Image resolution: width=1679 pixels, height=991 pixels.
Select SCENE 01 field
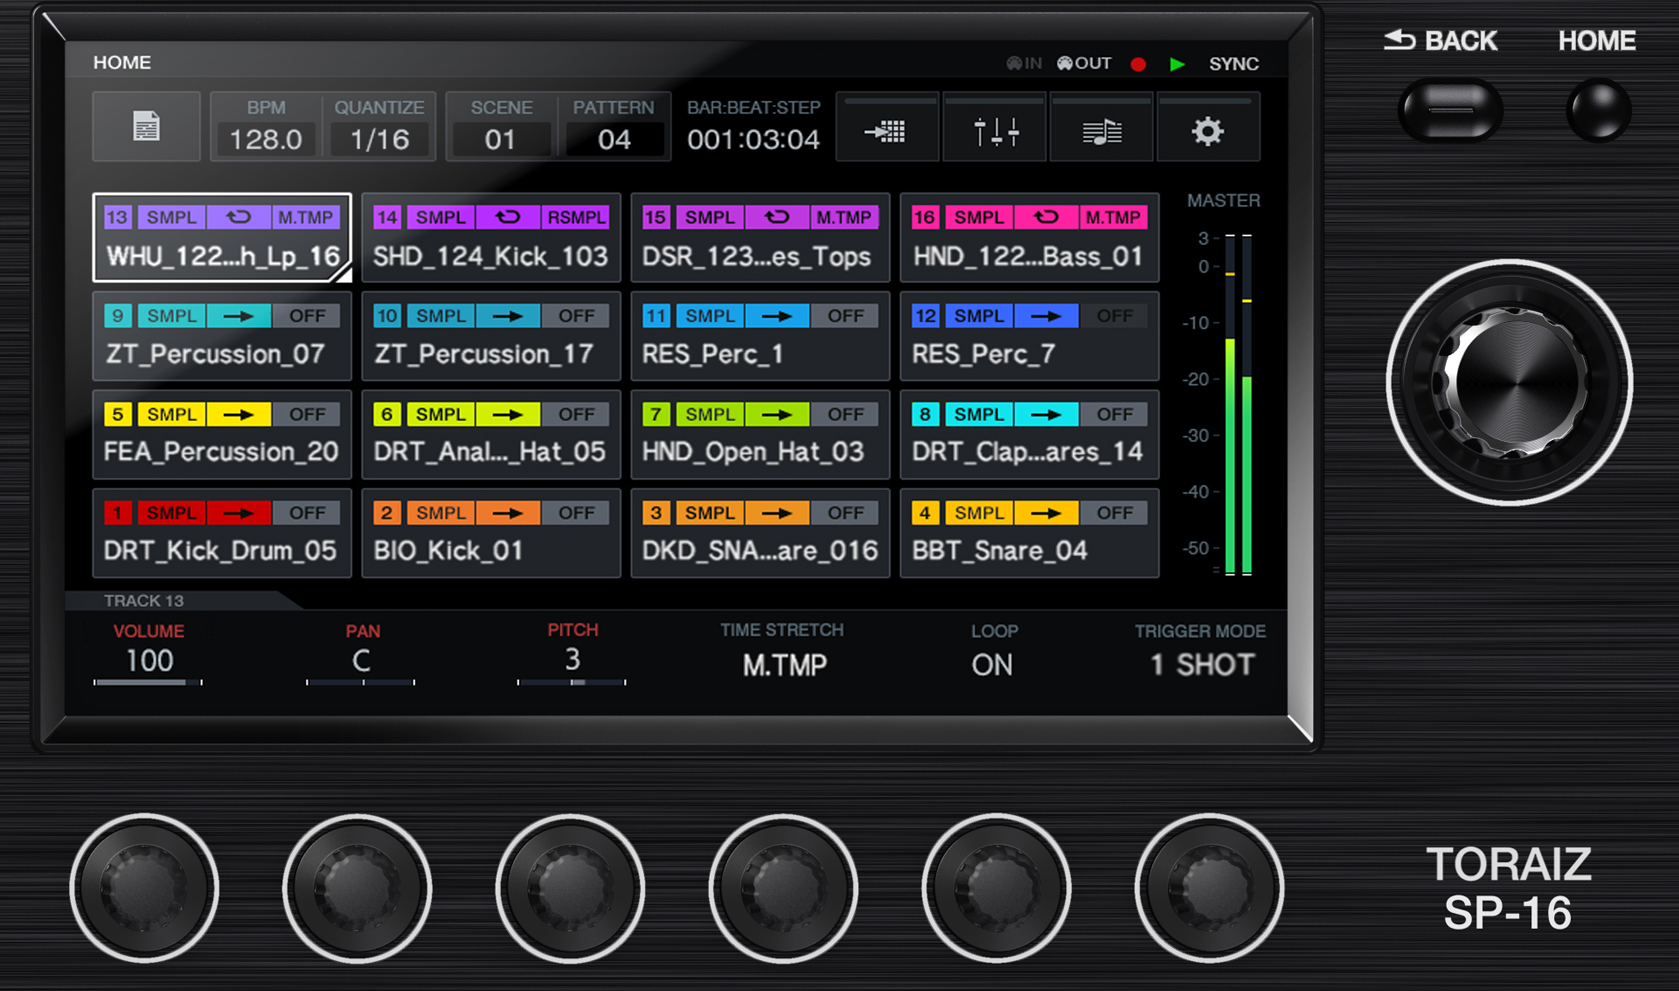click(x=501, y=127)
